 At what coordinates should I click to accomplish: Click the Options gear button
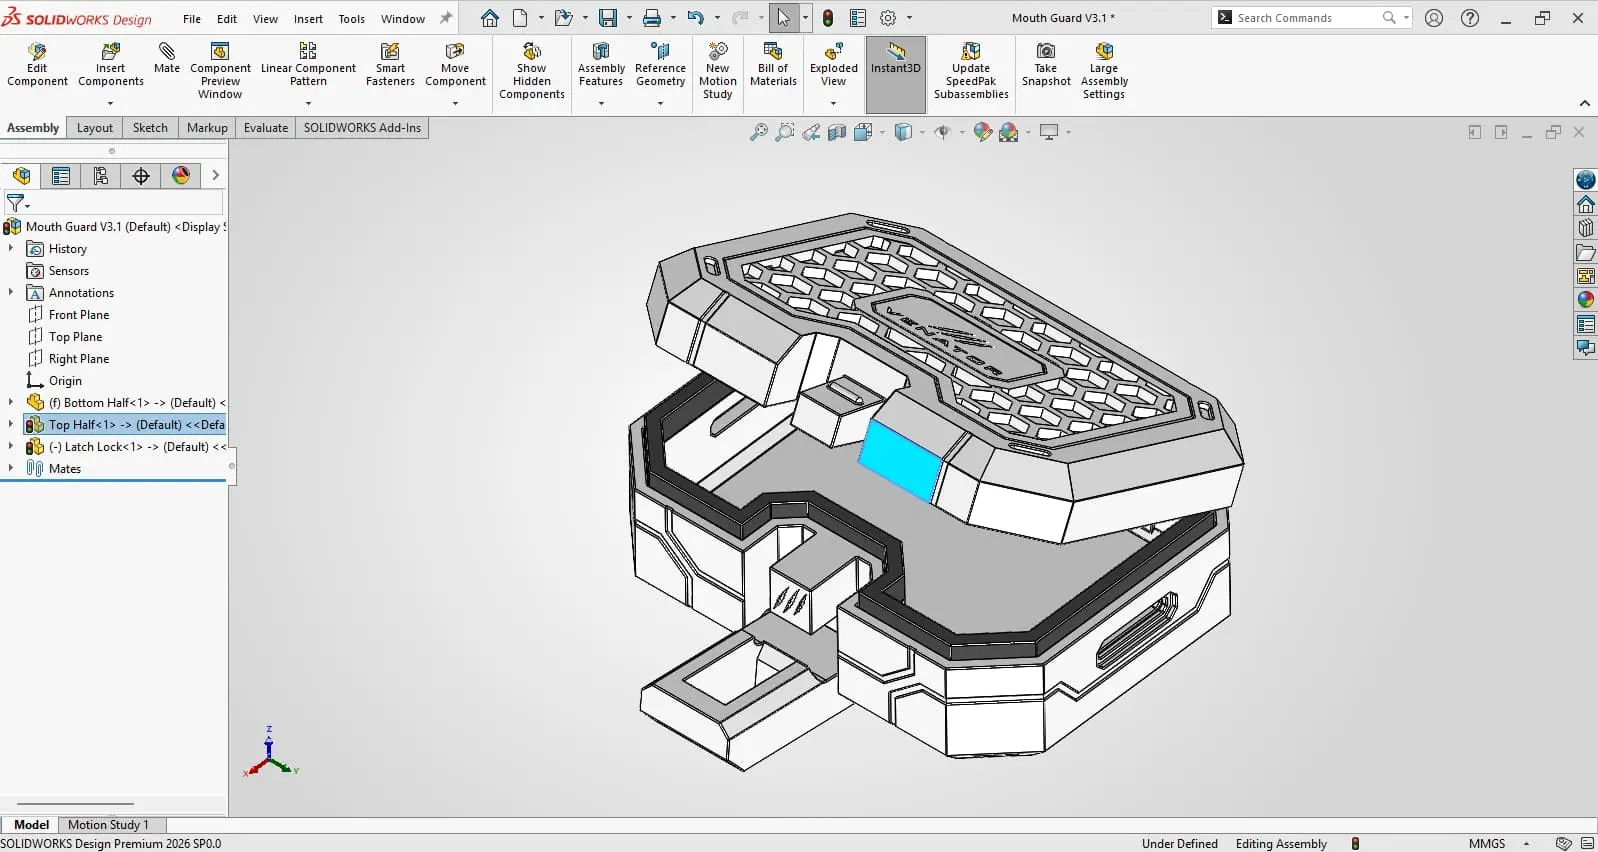click(x=888, y=18)
